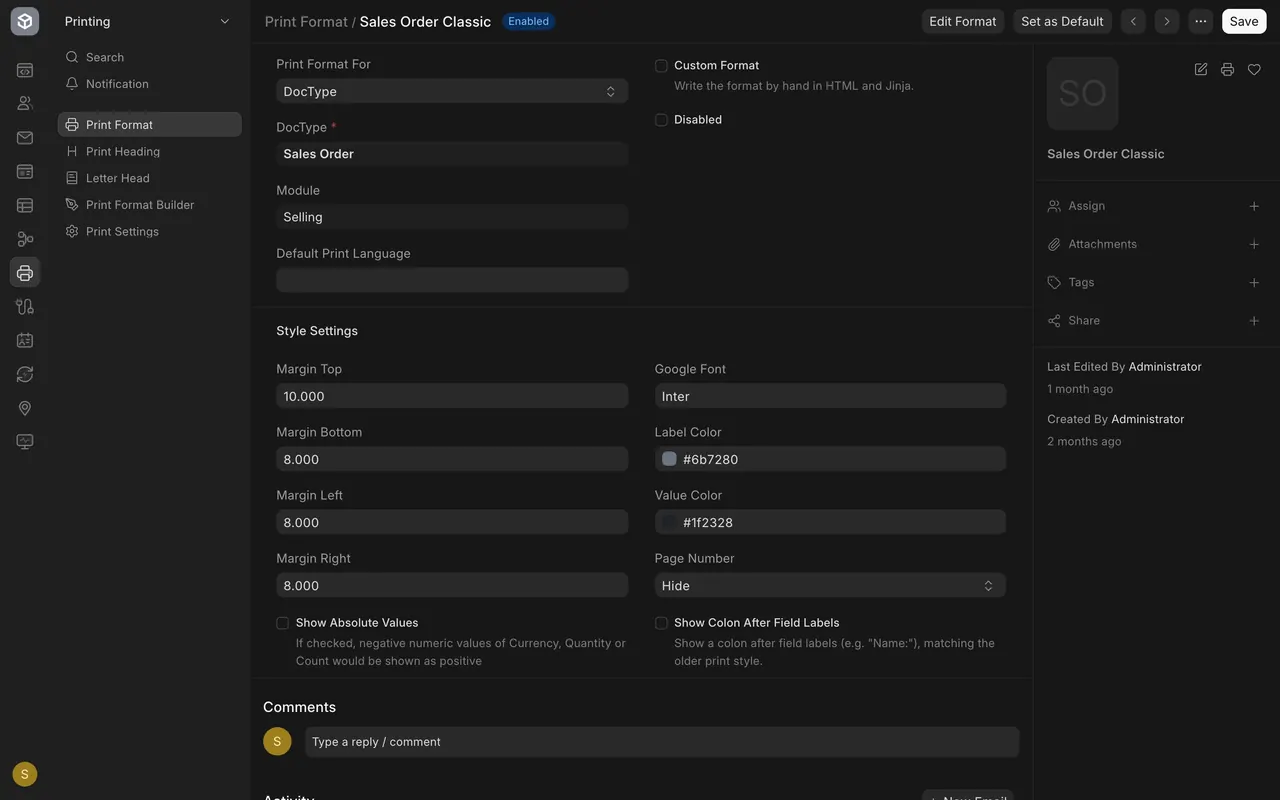Click the comment reply text box

662,742
